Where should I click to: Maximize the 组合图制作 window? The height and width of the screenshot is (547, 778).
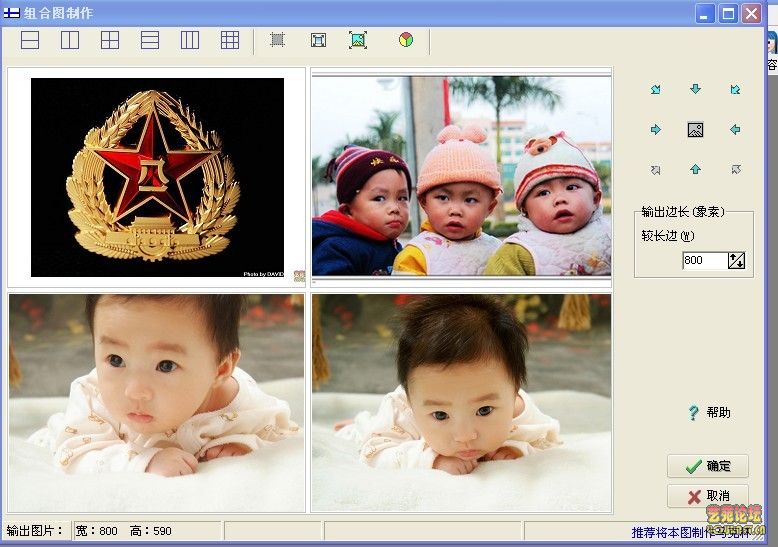click(728, 13)
